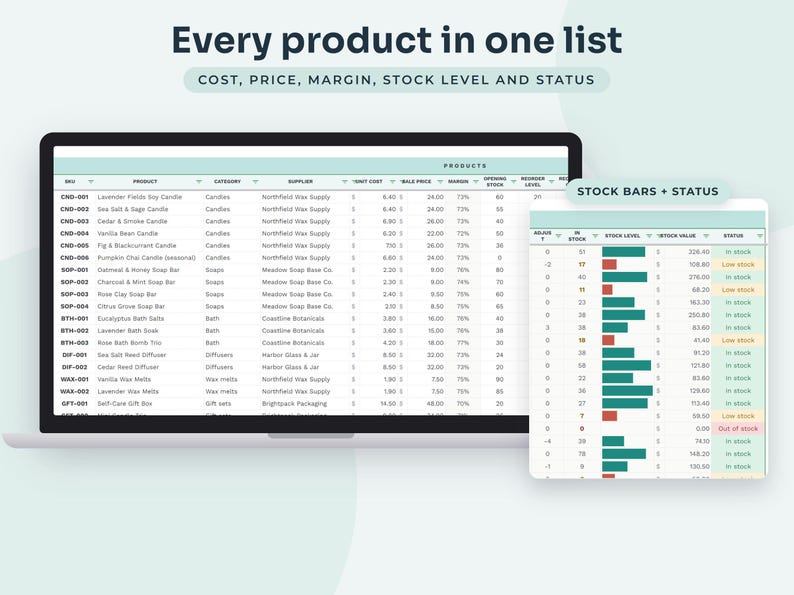The height and width of the screenshot is (595, 794).
Task: Click product Cedar & Smoke Candle
Action: [x=132, y=221]
